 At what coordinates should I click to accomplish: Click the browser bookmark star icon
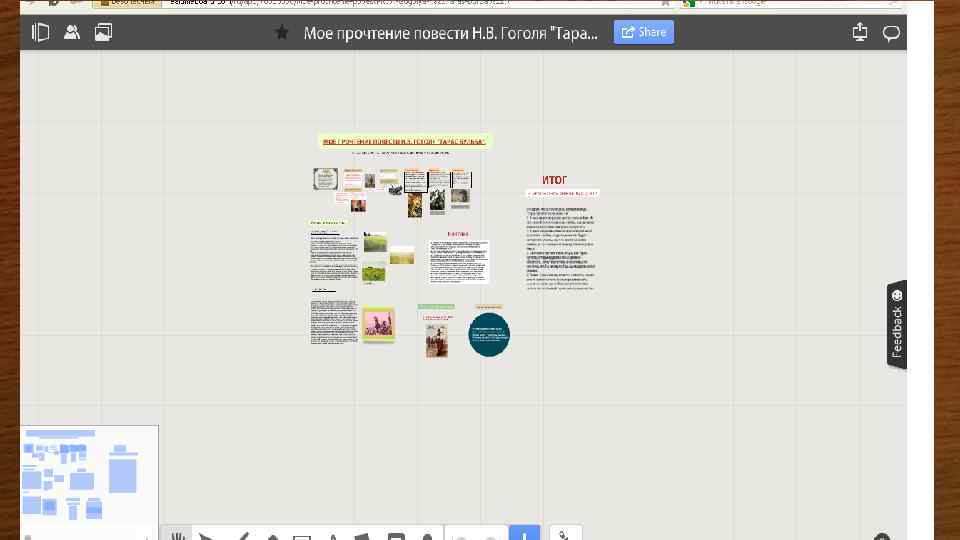click(665, 3)
